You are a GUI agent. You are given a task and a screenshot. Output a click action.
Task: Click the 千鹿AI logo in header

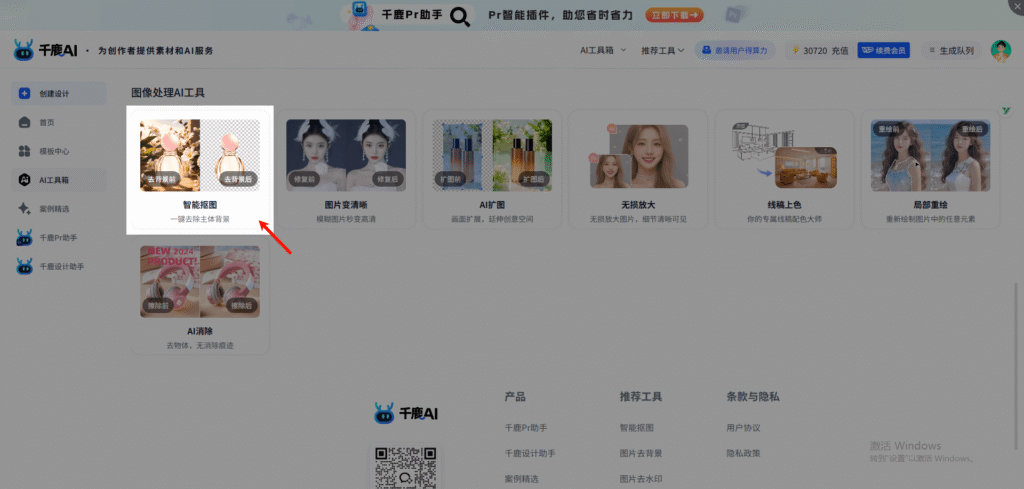[x=45, y=50]
